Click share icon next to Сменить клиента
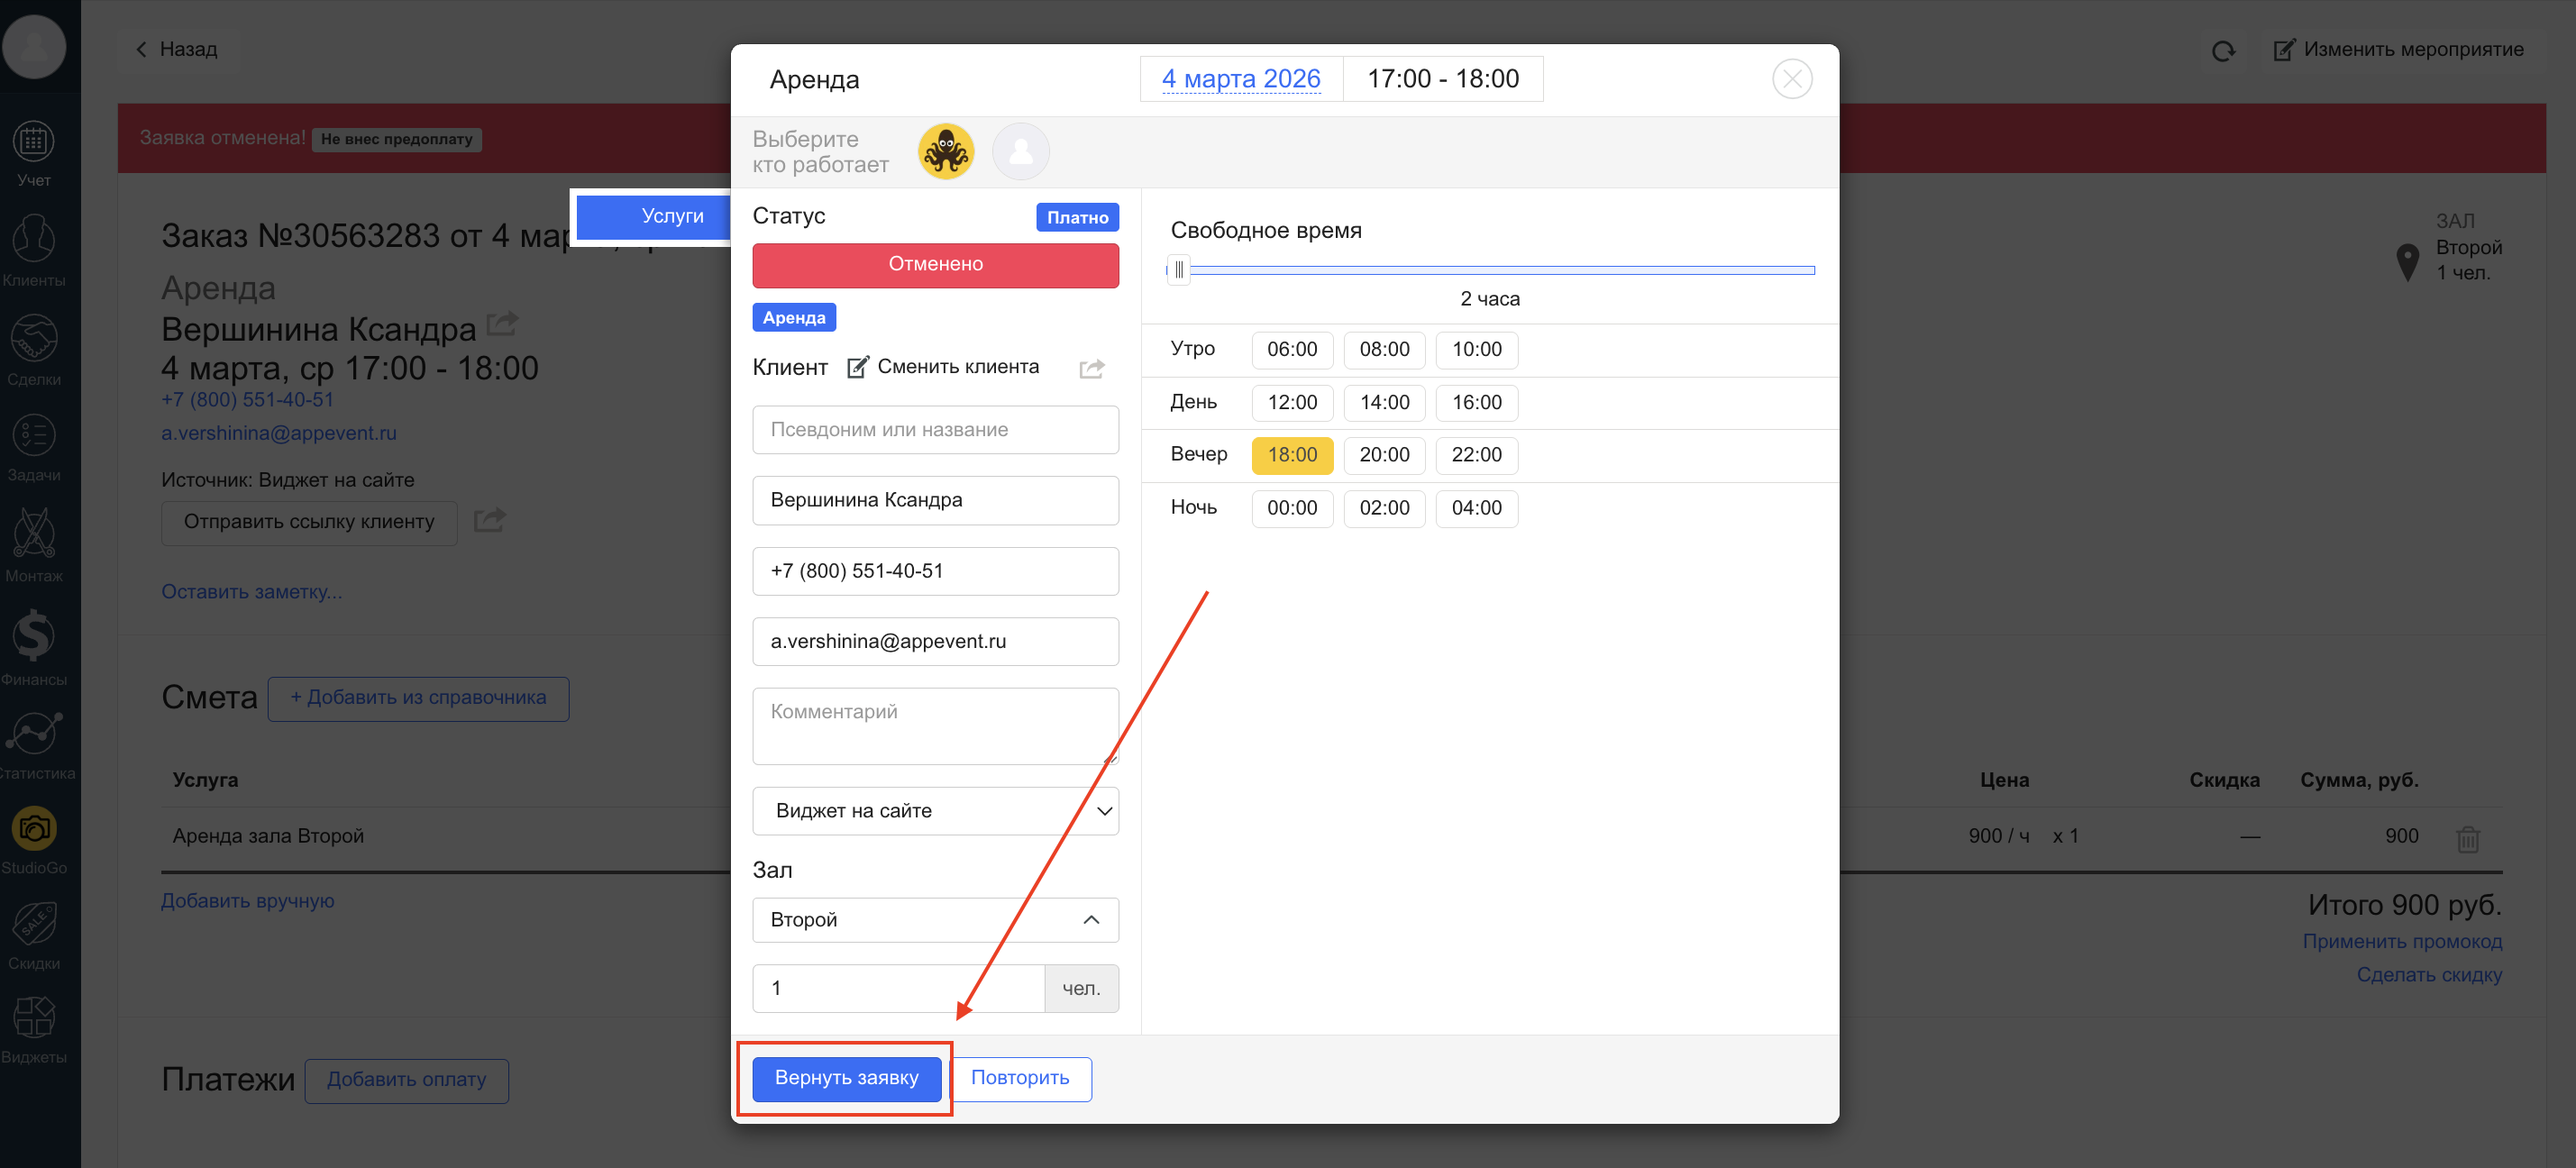2576x1168 pixels. click(x=1091, y=368)
